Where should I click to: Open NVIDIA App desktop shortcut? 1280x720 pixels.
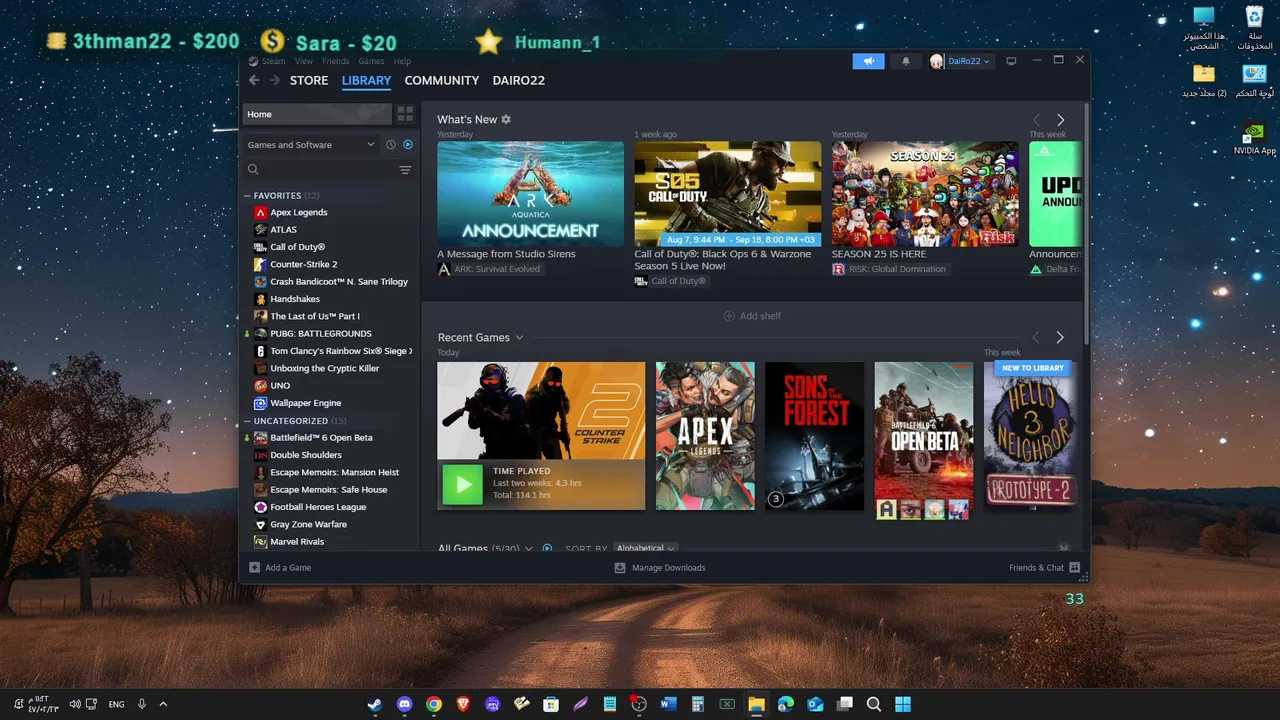click(1254, 138)
